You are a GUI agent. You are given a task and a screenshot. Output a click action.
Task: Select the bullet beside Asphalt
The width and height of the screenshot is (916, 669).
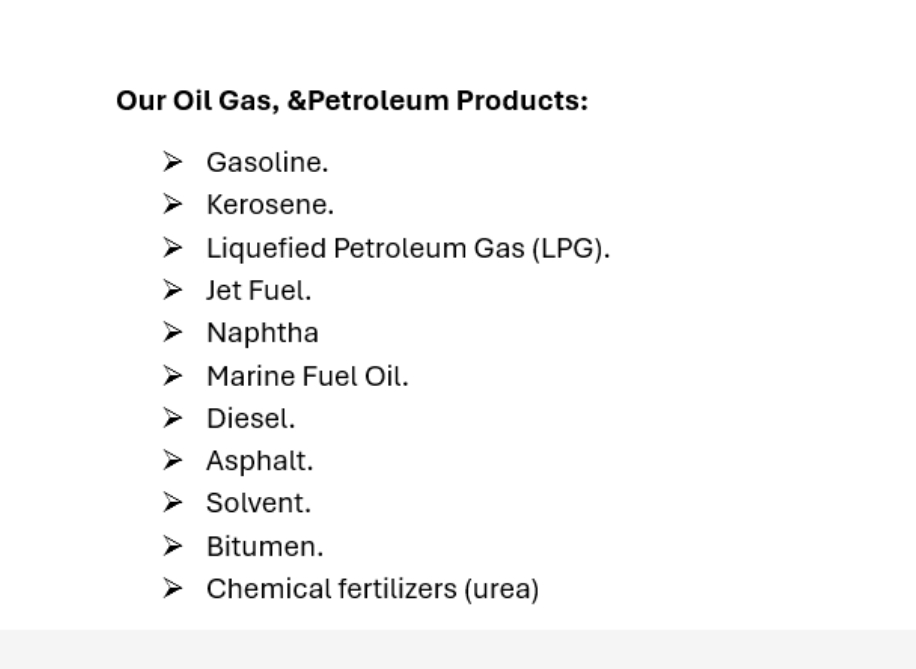point(173,461)
